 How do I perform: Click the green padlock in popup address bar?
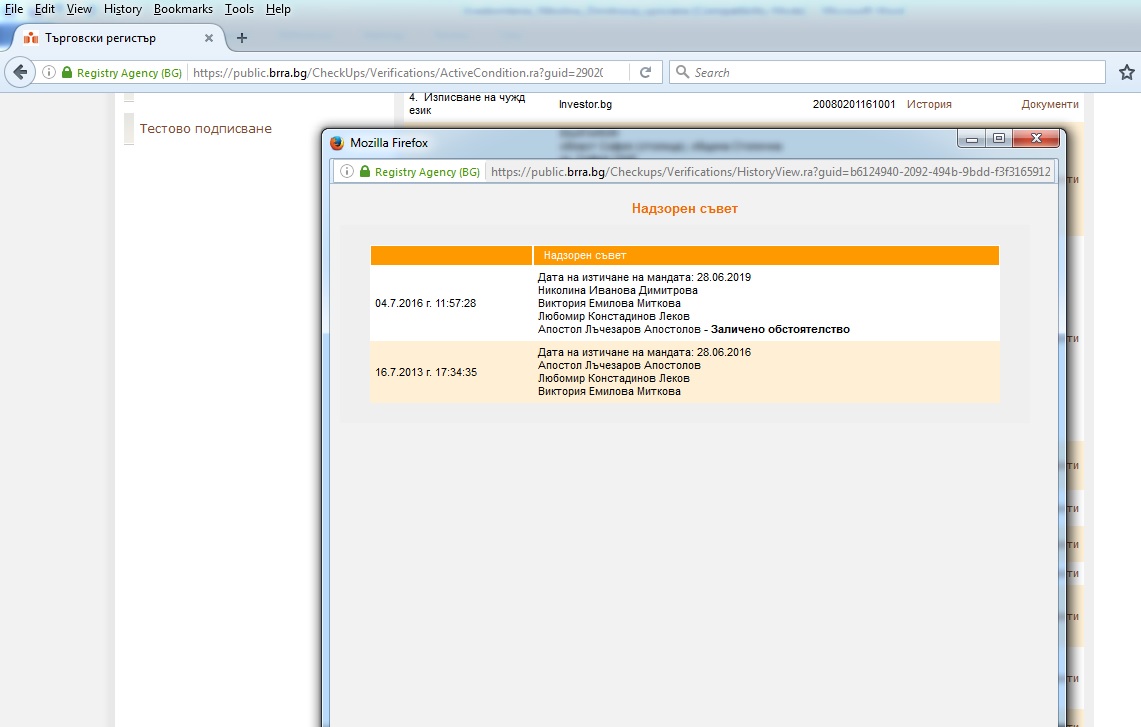coord(365,171)
